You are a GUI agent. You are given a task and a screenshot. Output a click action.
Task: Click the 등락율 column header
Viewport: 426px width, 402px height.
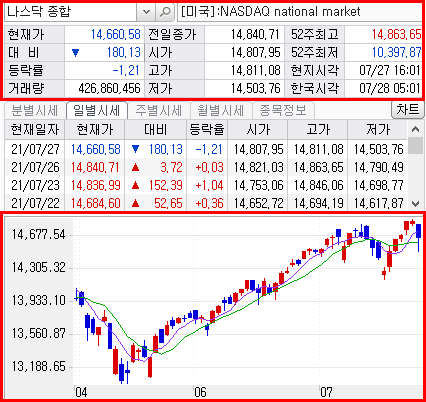(x=207, y=129)
